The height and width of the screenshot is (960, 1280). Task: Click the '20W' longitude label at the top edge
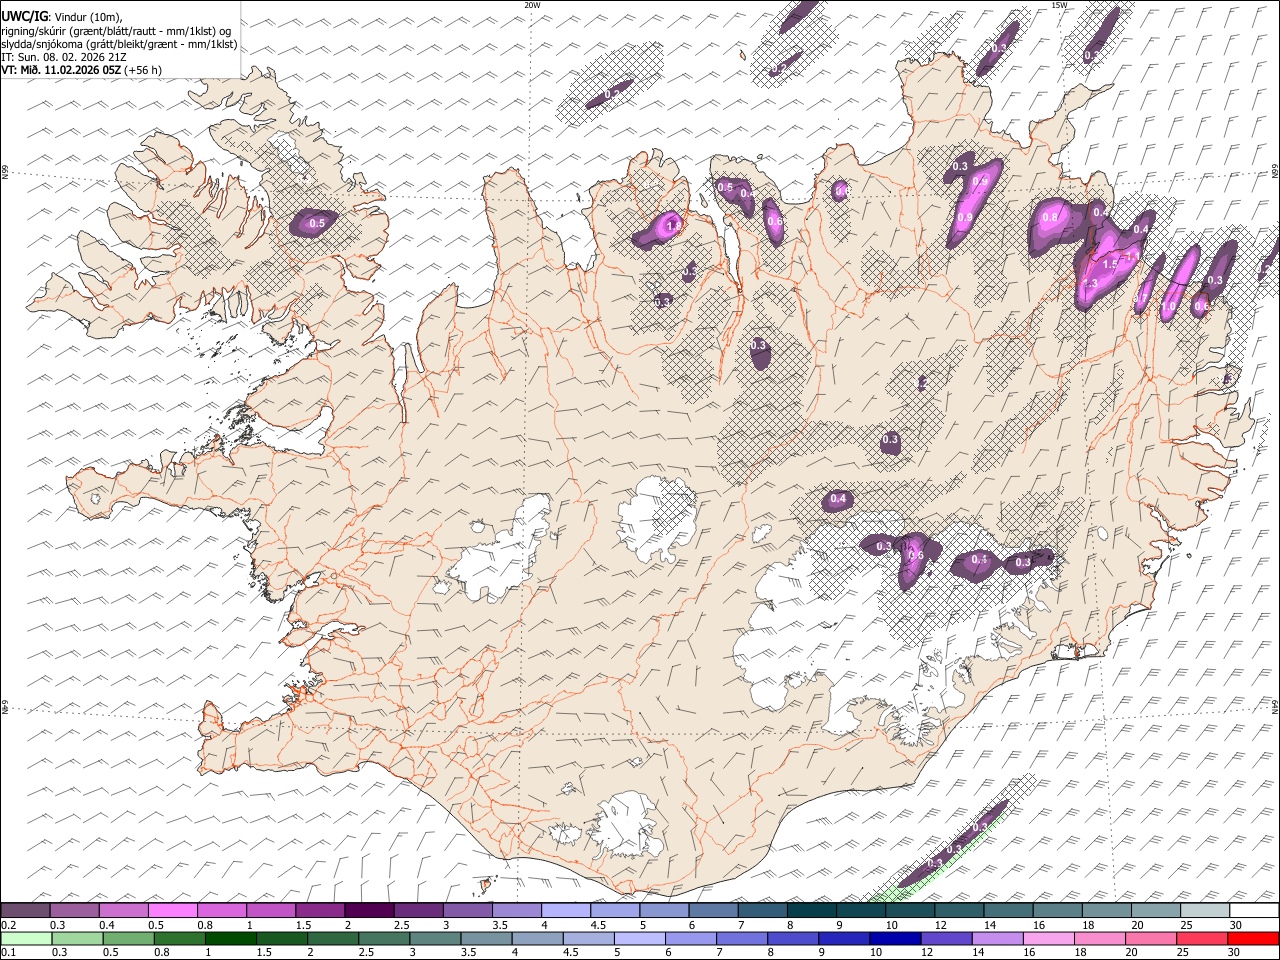[532, 5]
